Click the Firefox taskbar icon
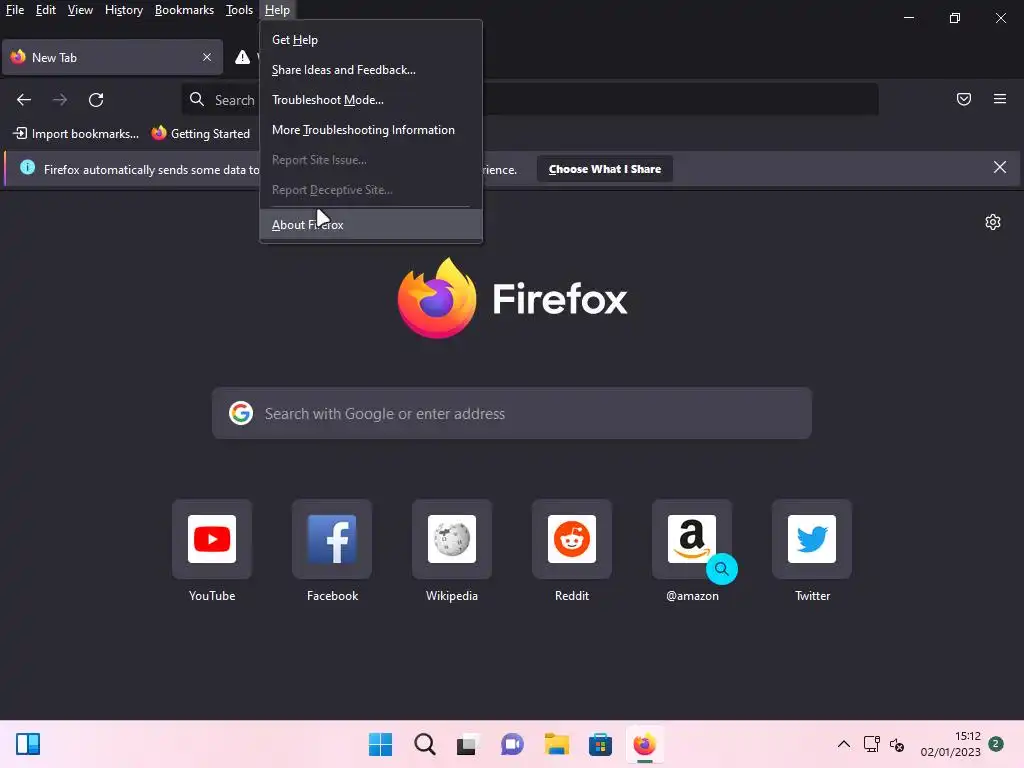This screenshot has width=1024, height=768. coord(644,744)
